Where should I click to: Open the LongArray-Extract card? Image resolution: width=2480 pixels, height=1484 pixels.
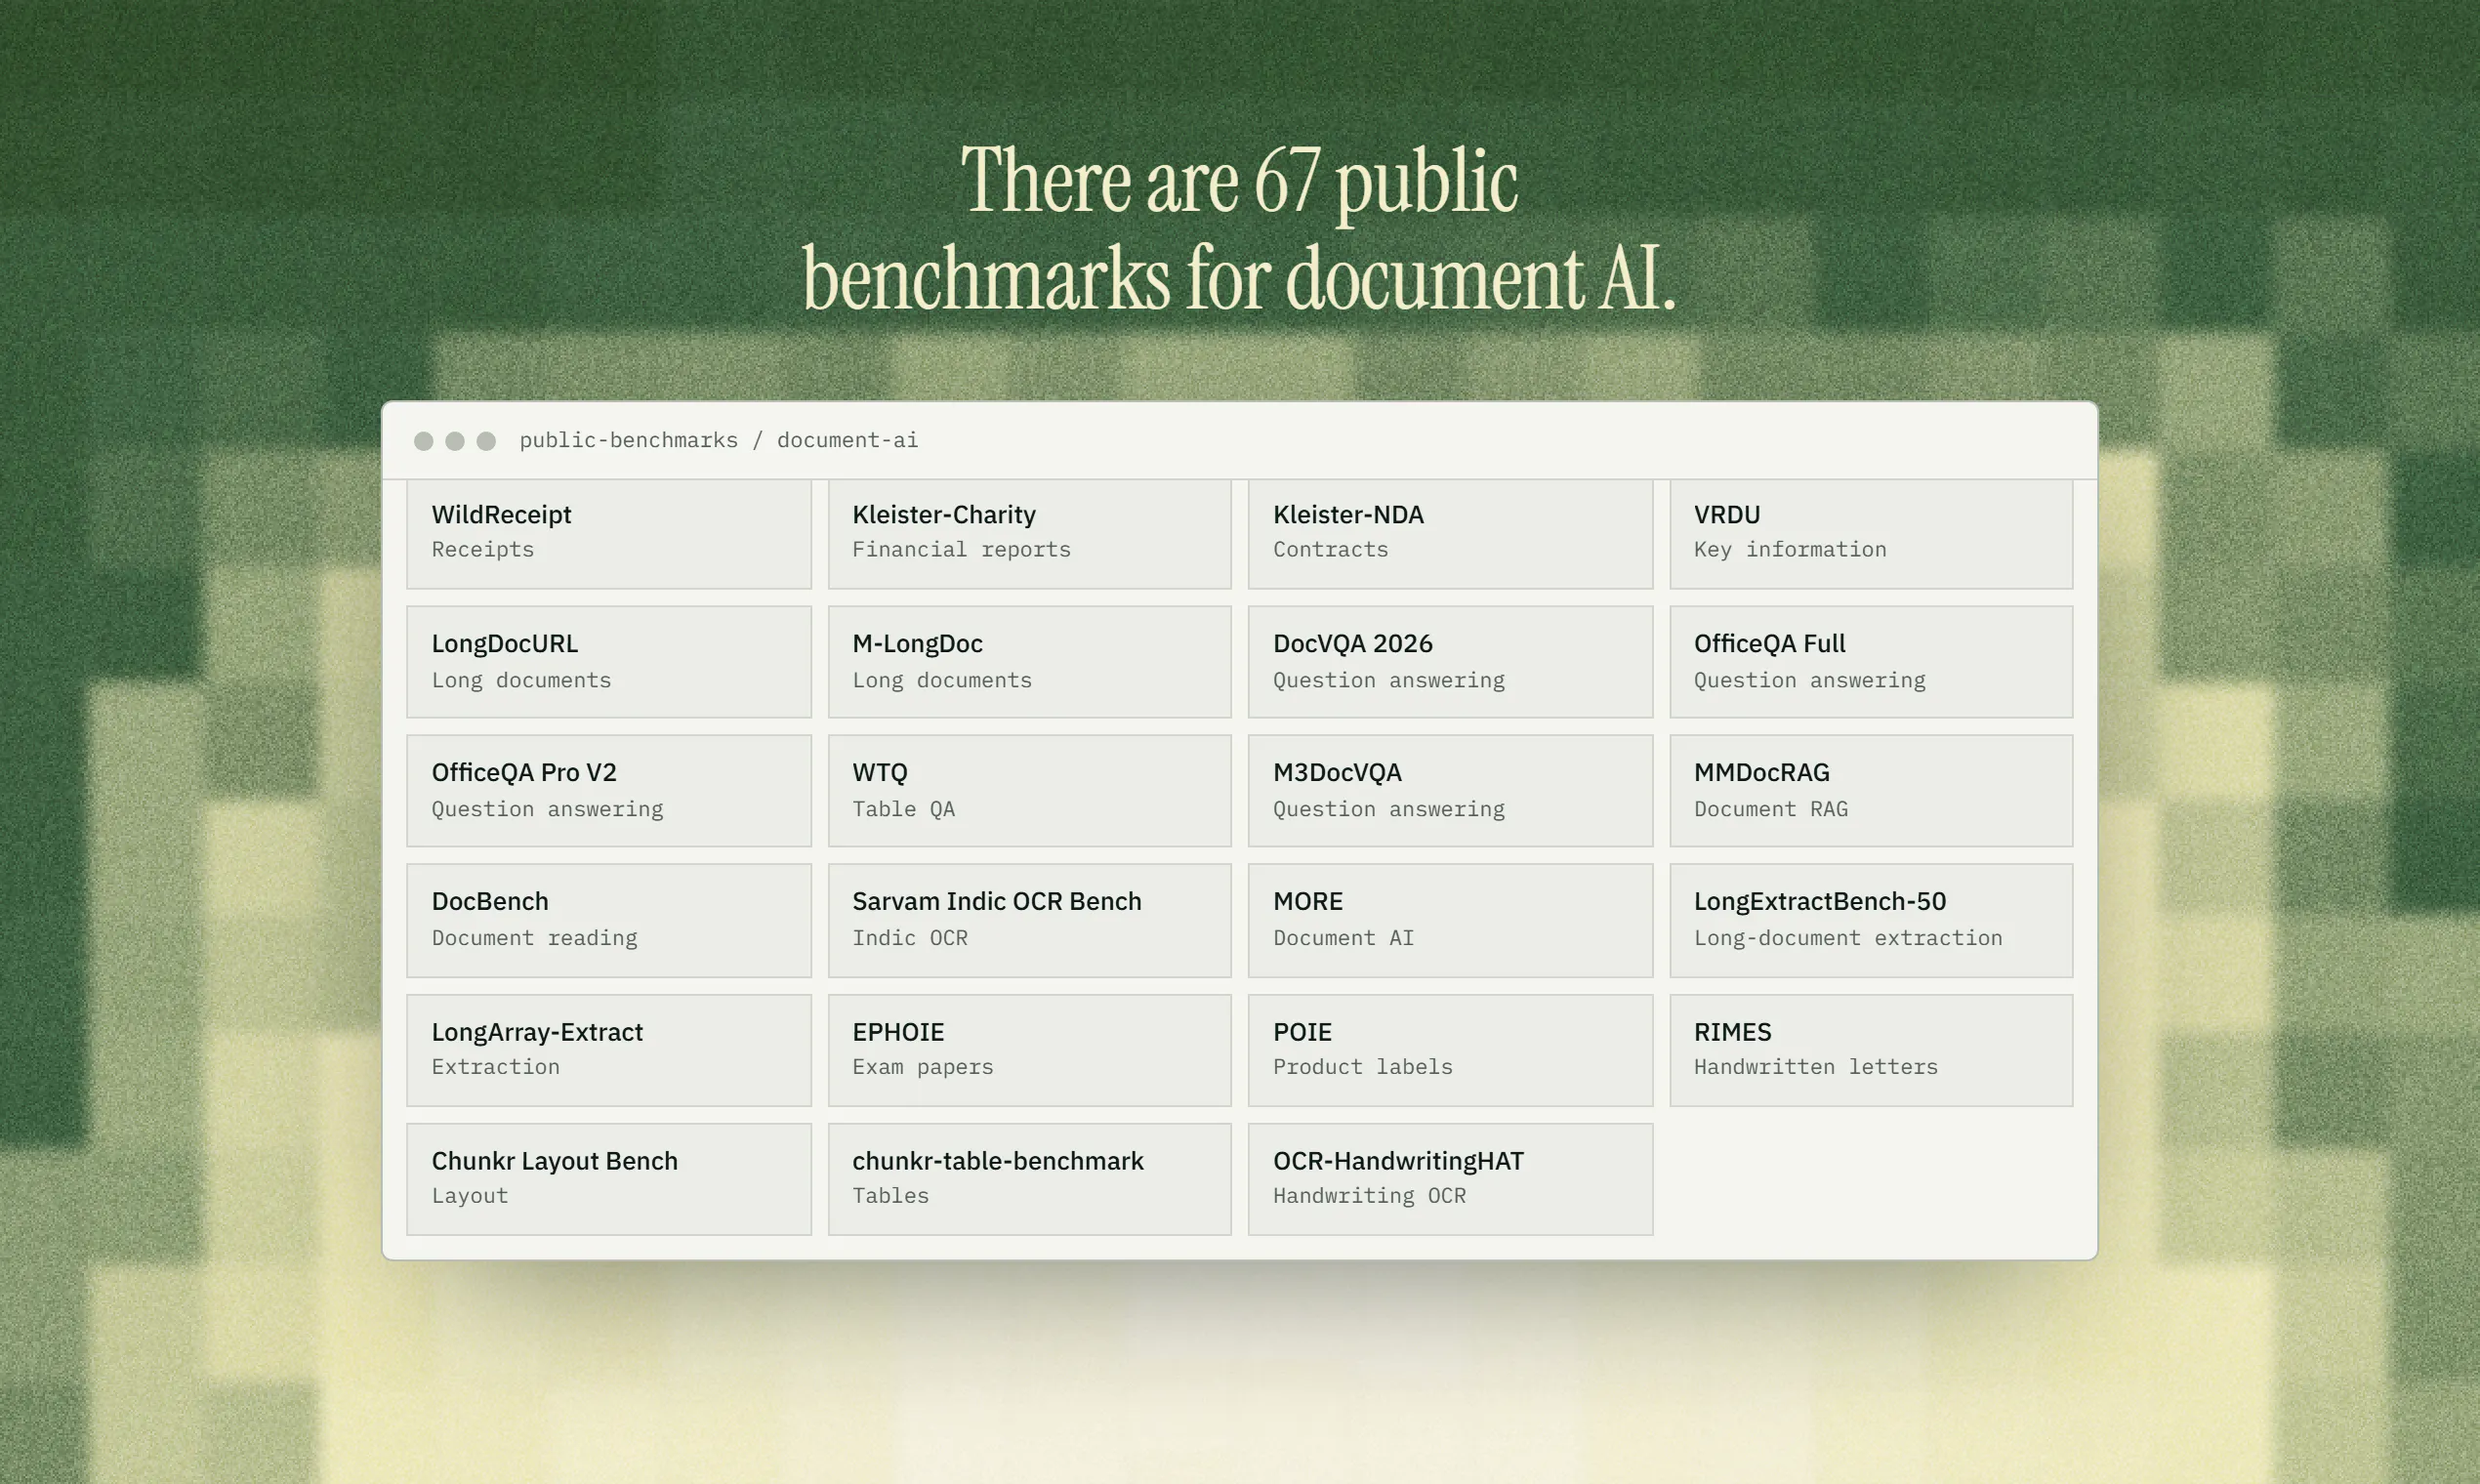point(609,1050)
